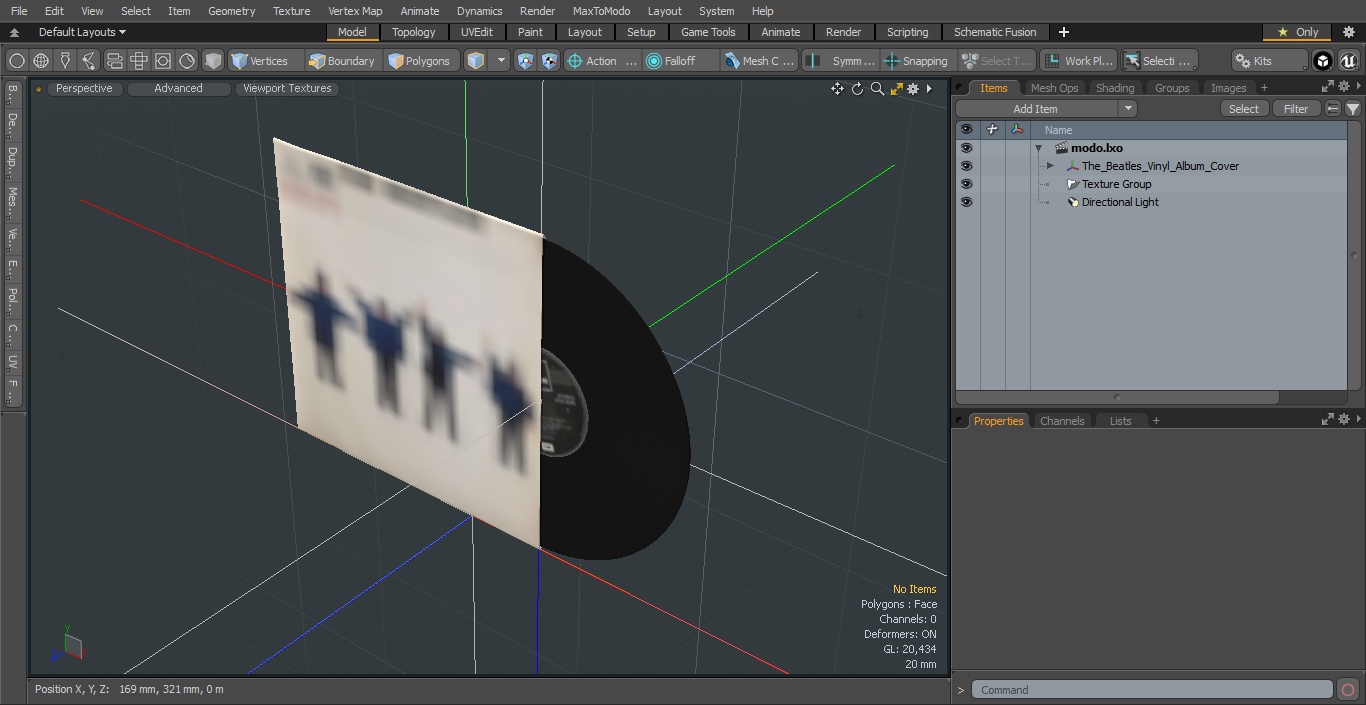Click the Add Item button
Screen dimensions: 1366x705
pos(1036,109)
